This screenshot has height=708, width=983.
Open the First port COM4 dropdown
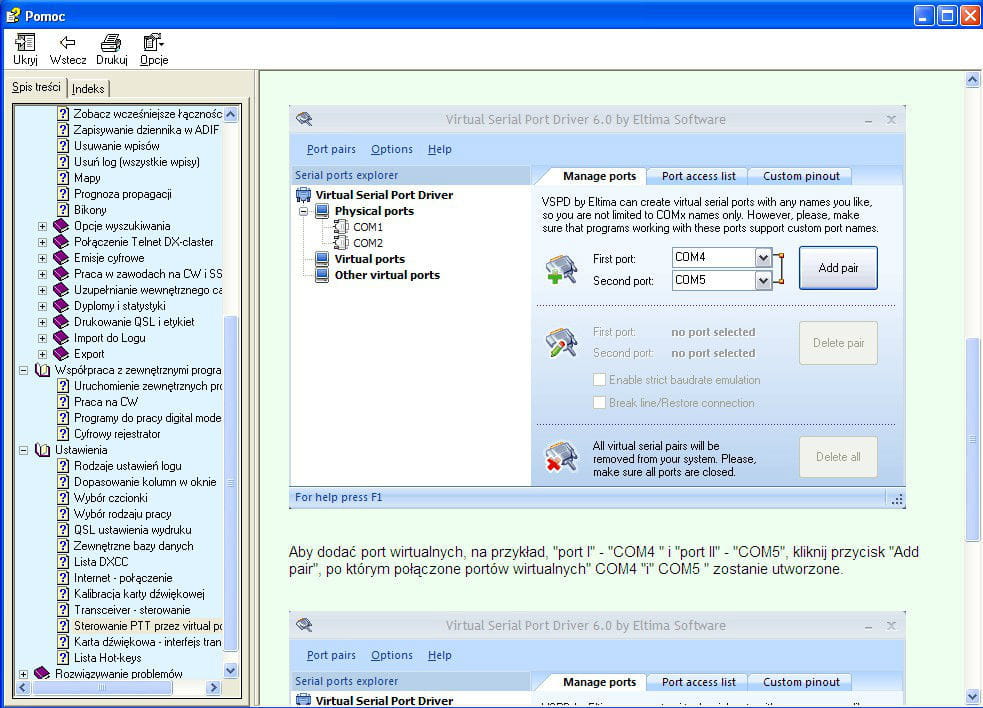coord(763,258)
